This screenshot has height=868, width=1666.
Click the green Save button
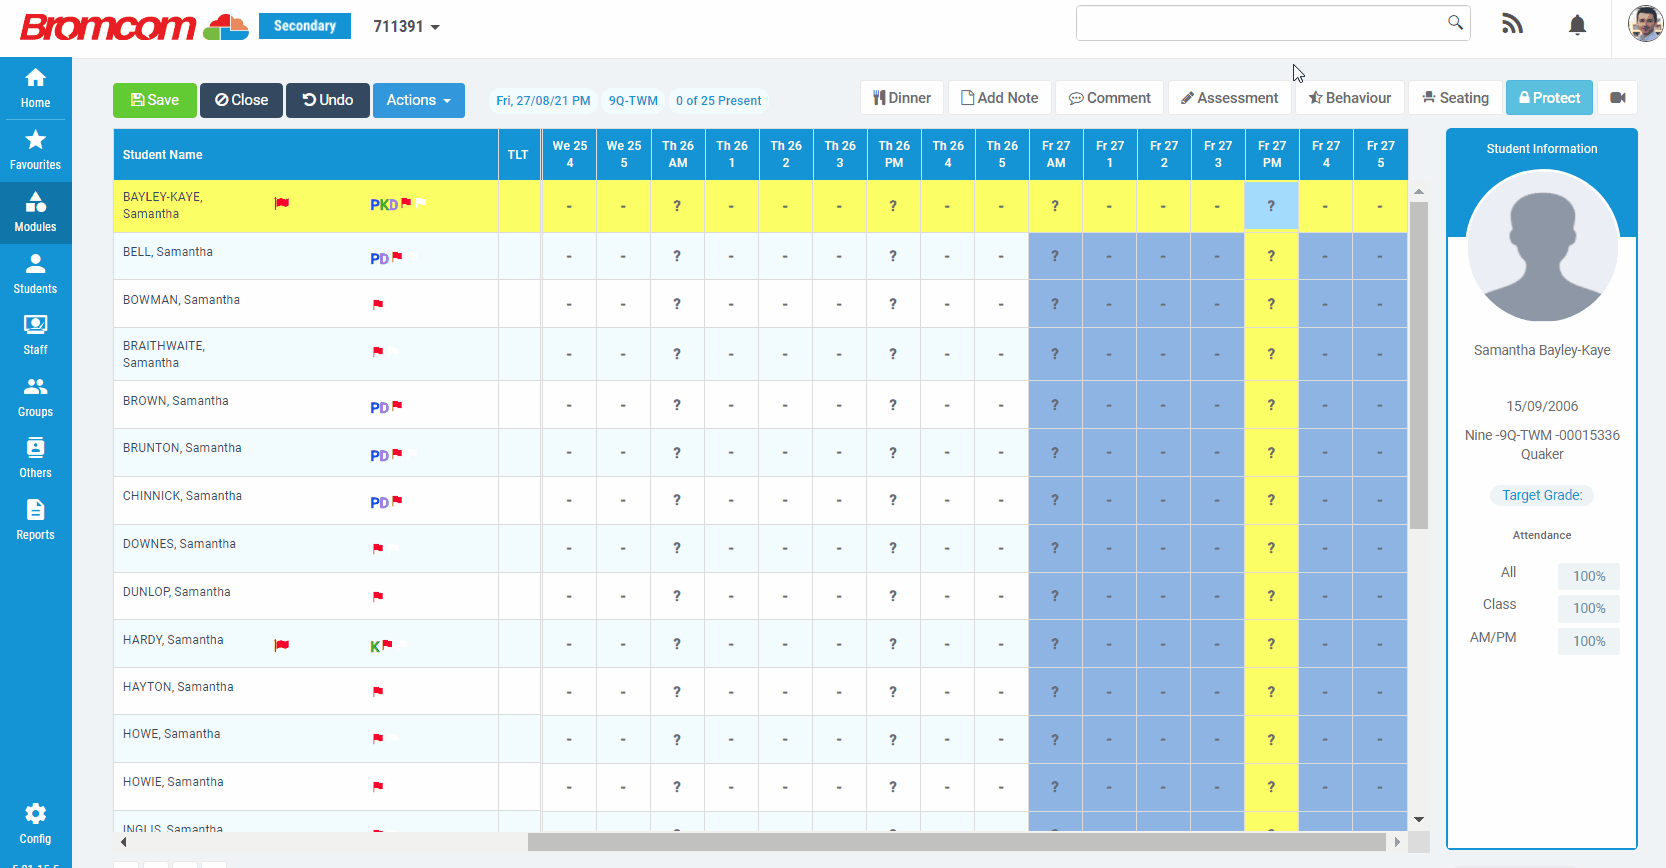[154, 100]
